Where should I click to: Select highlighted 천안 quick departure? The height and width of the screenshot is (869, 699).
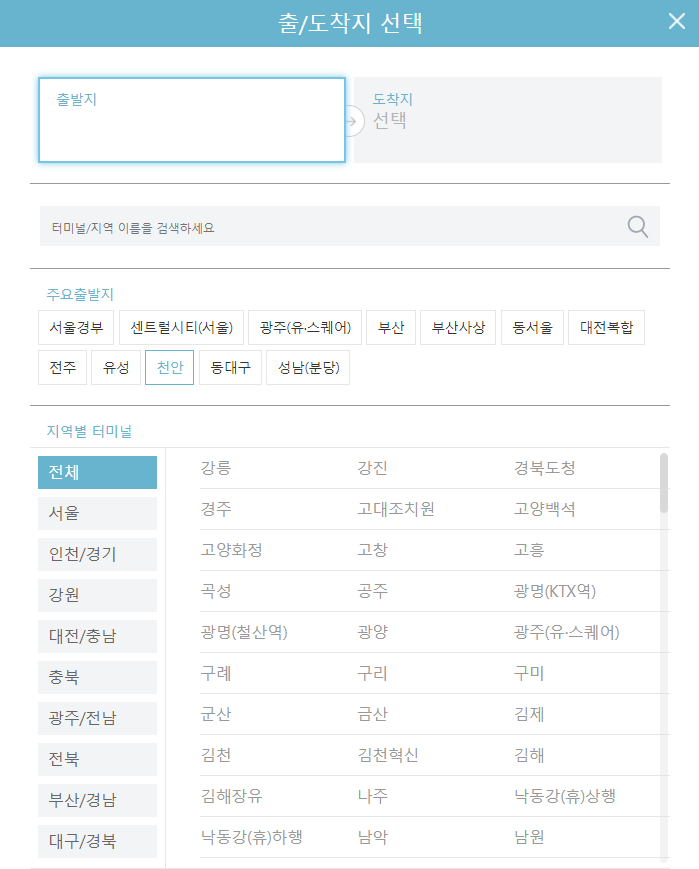point(170,367)
